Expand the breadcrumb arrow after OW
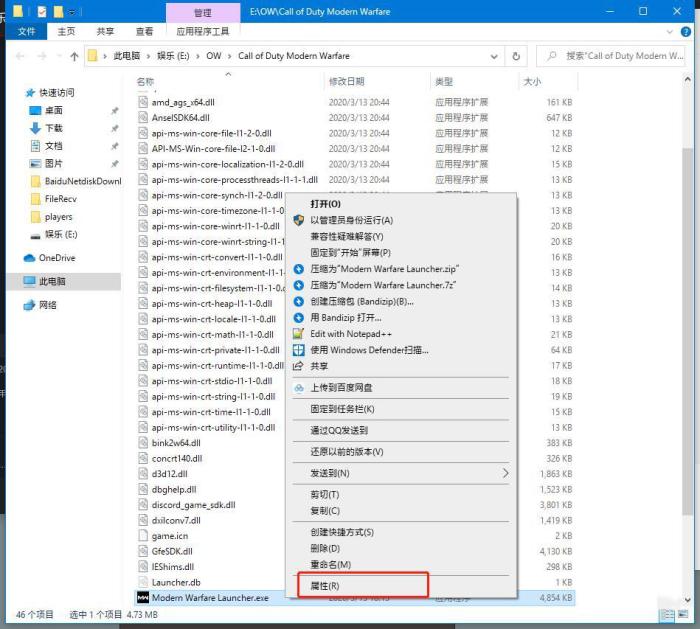The image size is (700, 629). pos(229,56)
